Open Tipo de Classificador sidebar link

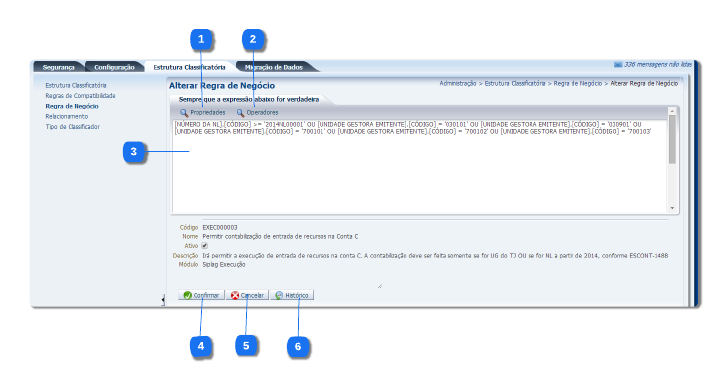pyautogui.click(x=72, y=127)
